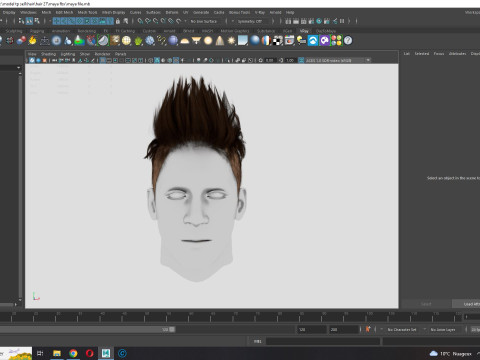
Task: Create a V-Ray cone-shaped IES light
Action: tap(220, 41)
